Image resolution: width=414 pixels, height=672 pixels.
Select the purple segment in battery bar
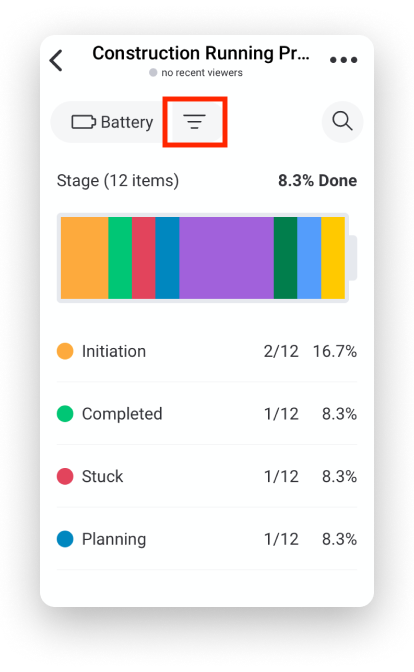(x=226, y=258)
